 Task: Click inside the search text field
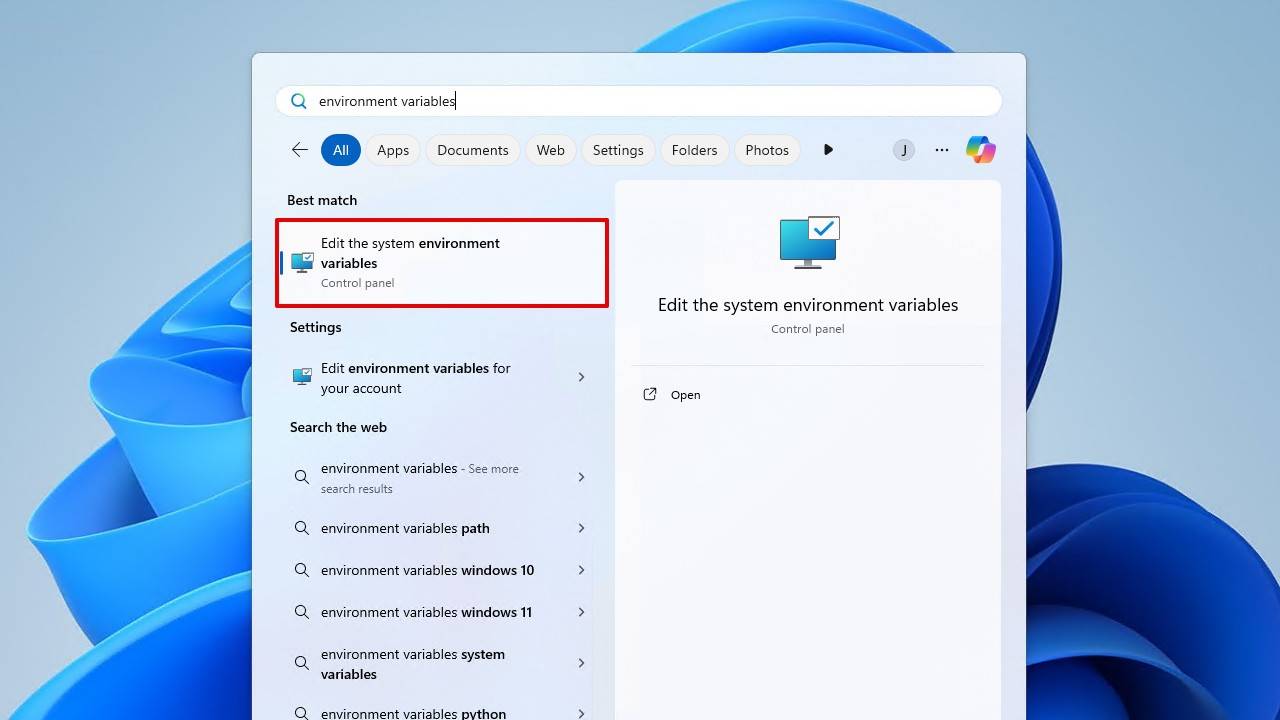638,101
